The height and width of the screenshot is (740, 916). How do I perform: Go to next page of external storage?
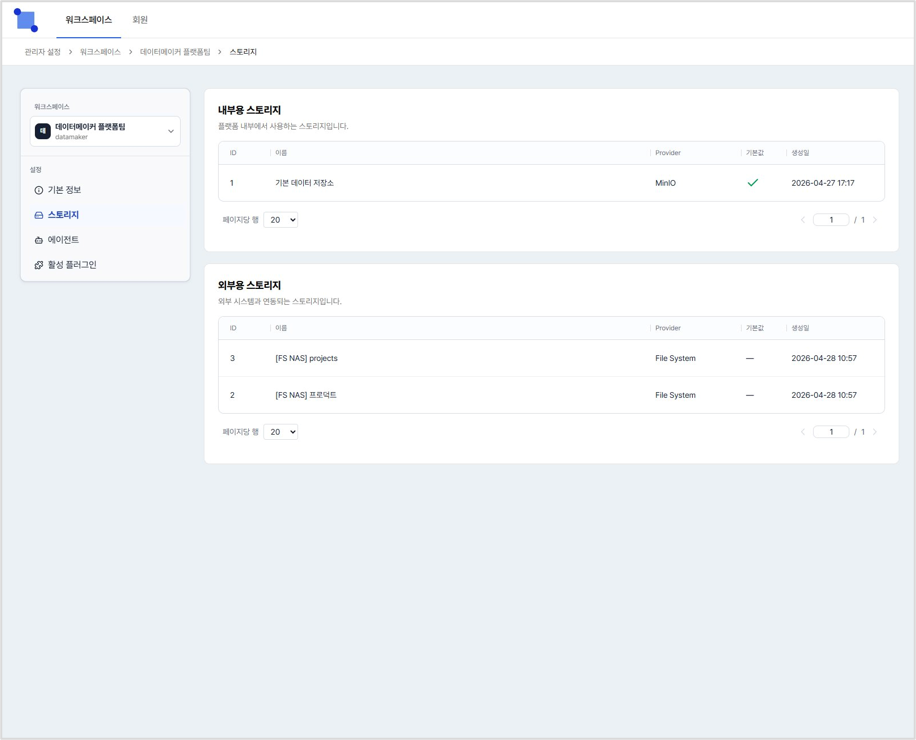[x=875, y=432]
